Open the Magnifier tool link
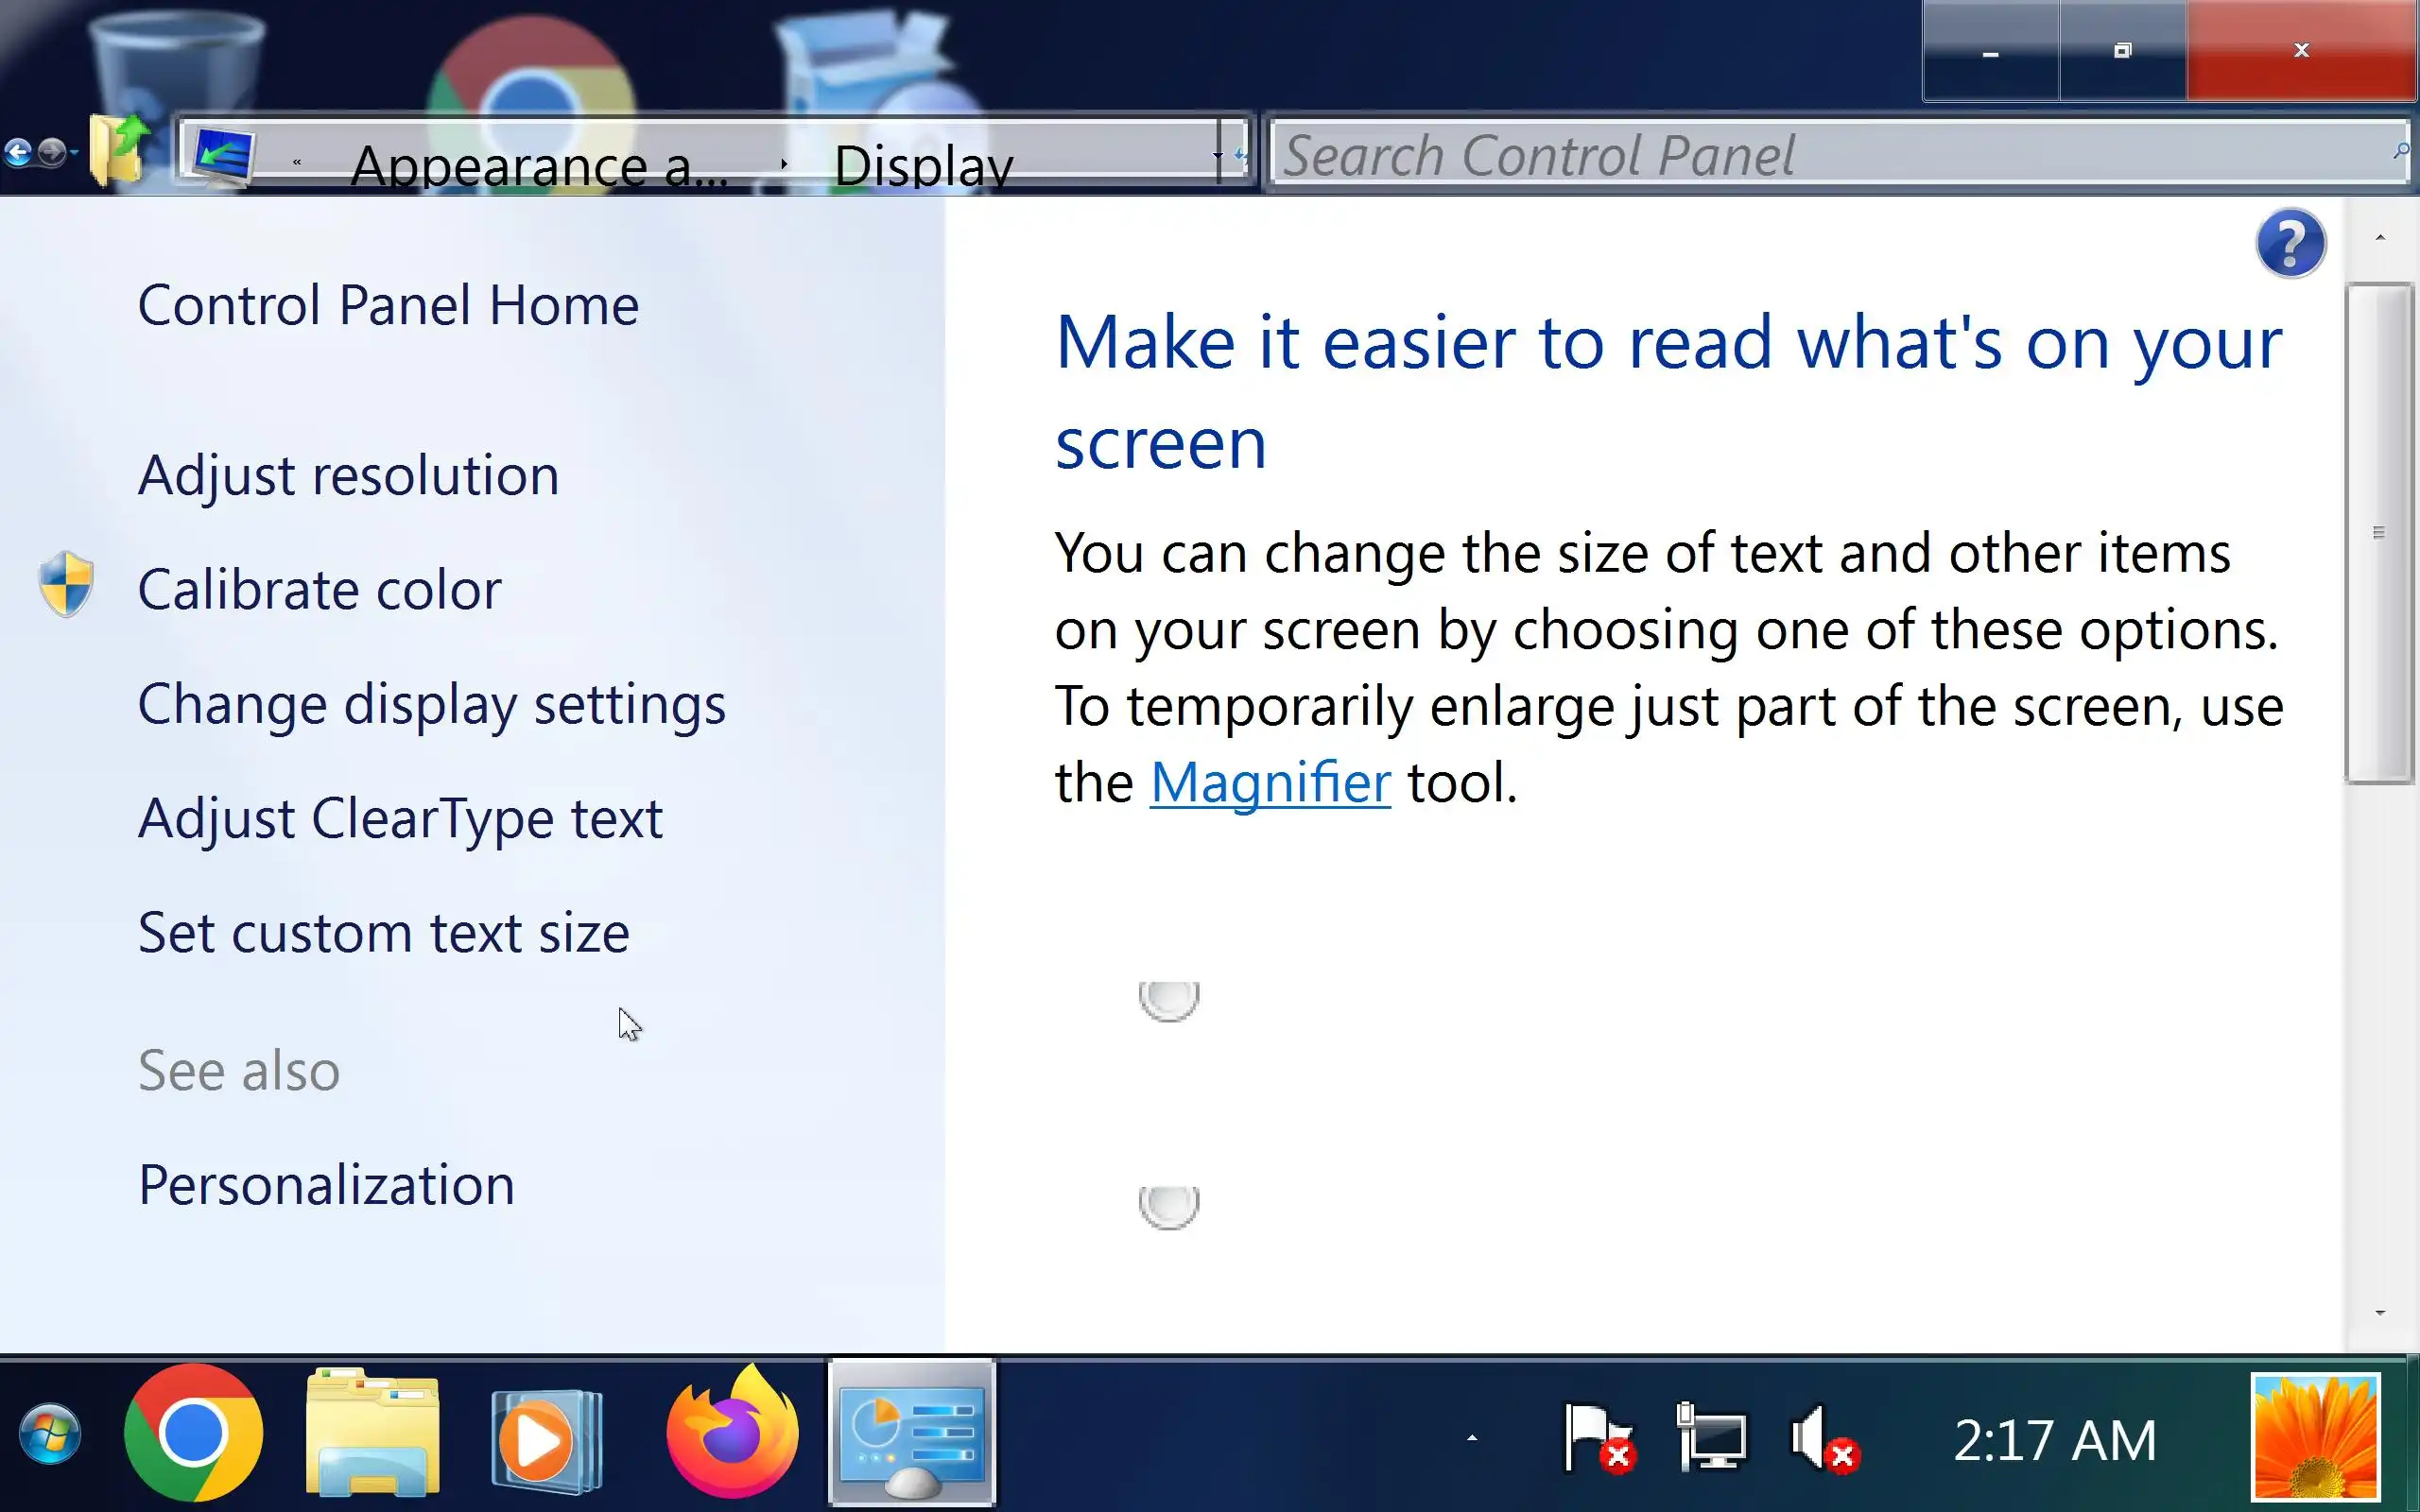Viewport: 2420px width, 1512px height. (x=1269, y=782)
